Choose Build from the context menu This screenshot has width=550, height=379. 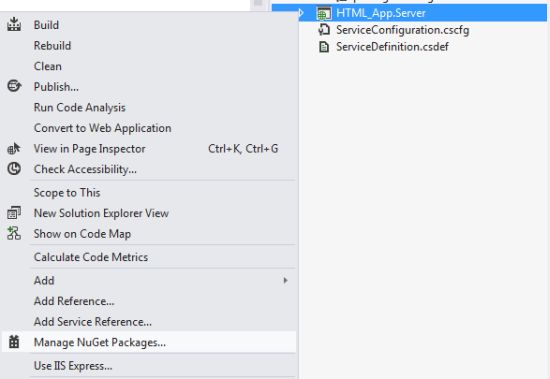(149, 25)
